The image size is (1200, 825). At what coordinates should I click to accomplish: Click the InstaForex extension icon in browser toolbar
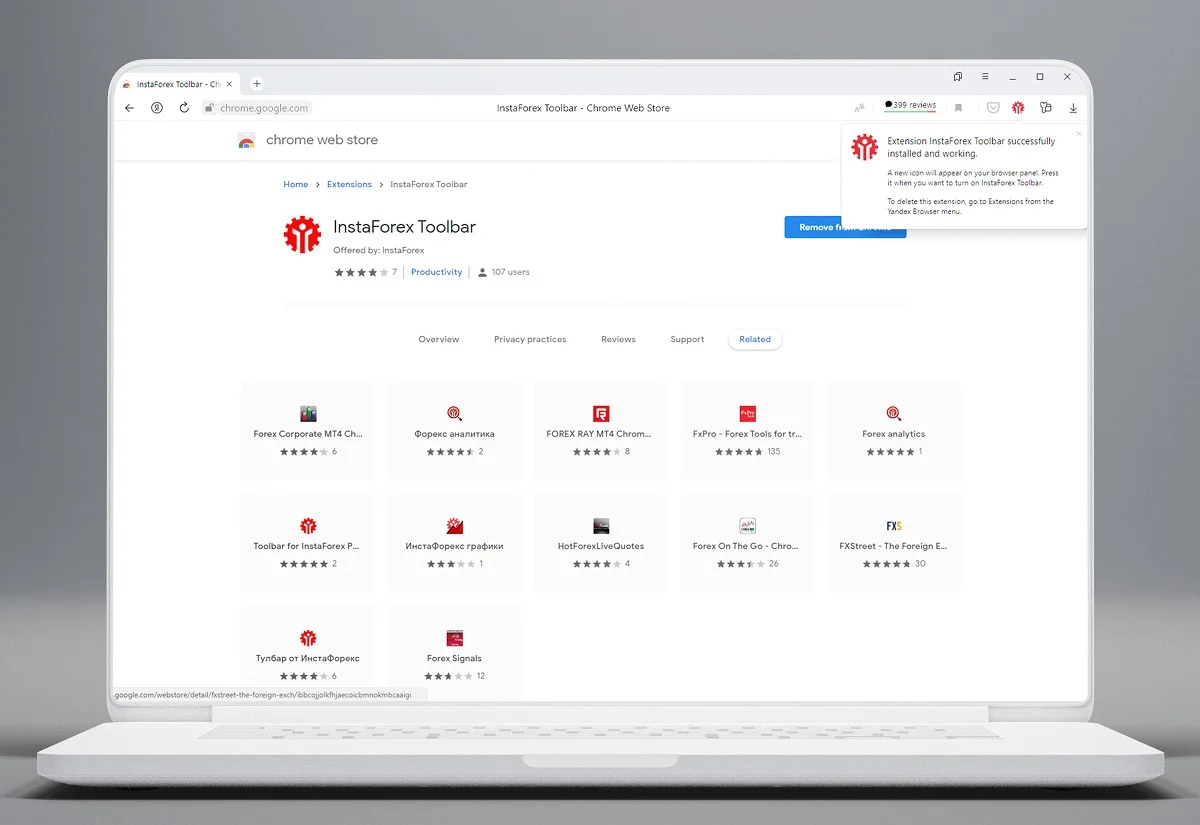coord(1018,108)
